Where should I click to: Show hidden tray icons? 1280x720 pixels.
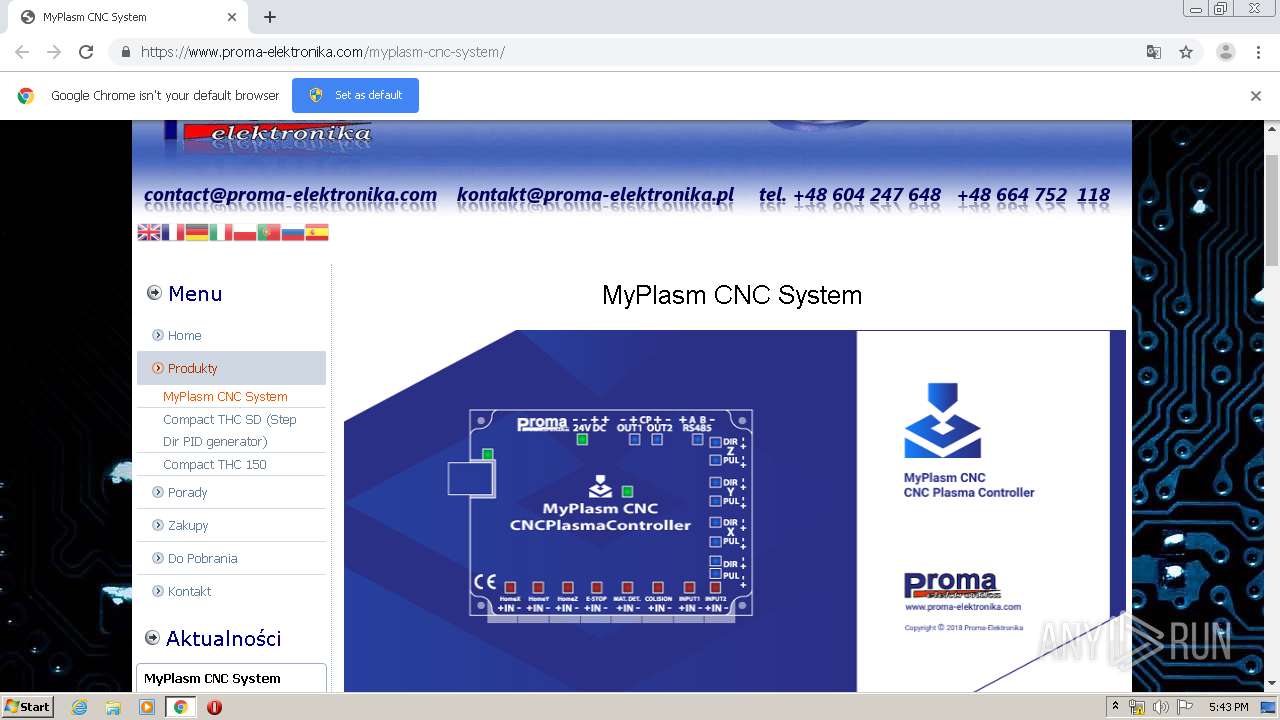pos(1115,707)
